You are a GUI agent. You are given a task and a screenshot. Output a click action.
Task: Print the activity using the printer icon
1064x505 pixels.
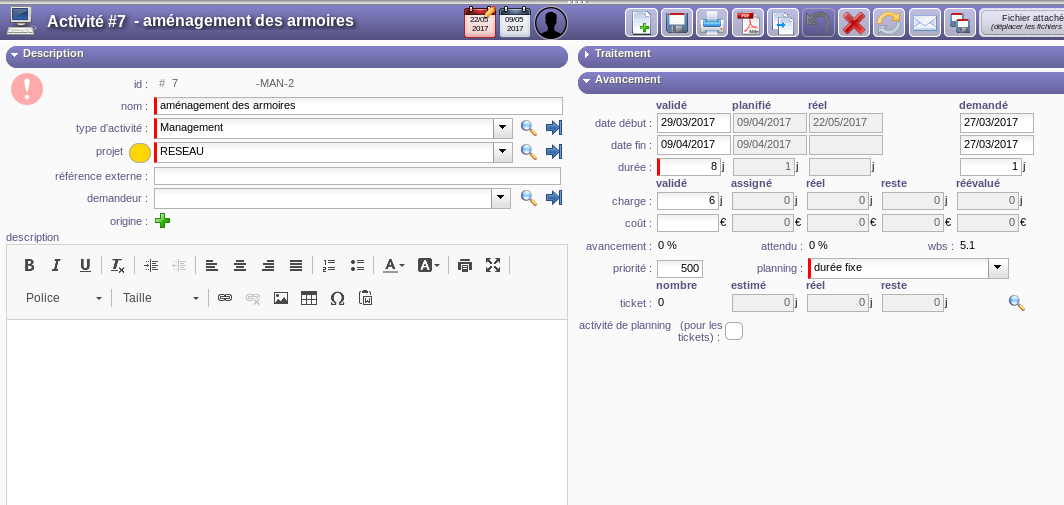[x=712, y=23]
